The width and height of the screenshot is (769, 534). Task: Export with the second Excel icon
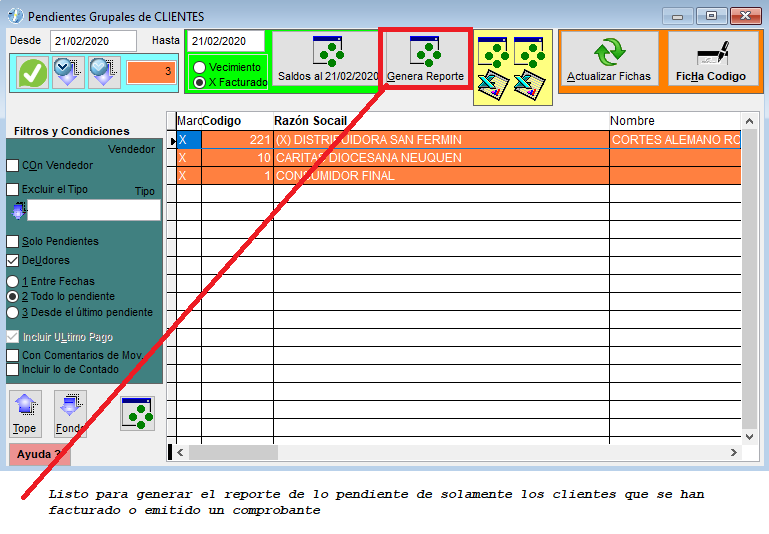tap(530, 85)
